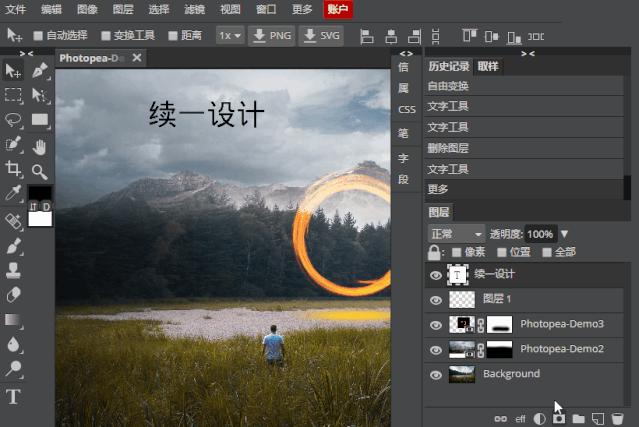The height and width of the screenshot is (427, 639).
Task: Hide the 续一设计 text layer
Action: (436, 275)
